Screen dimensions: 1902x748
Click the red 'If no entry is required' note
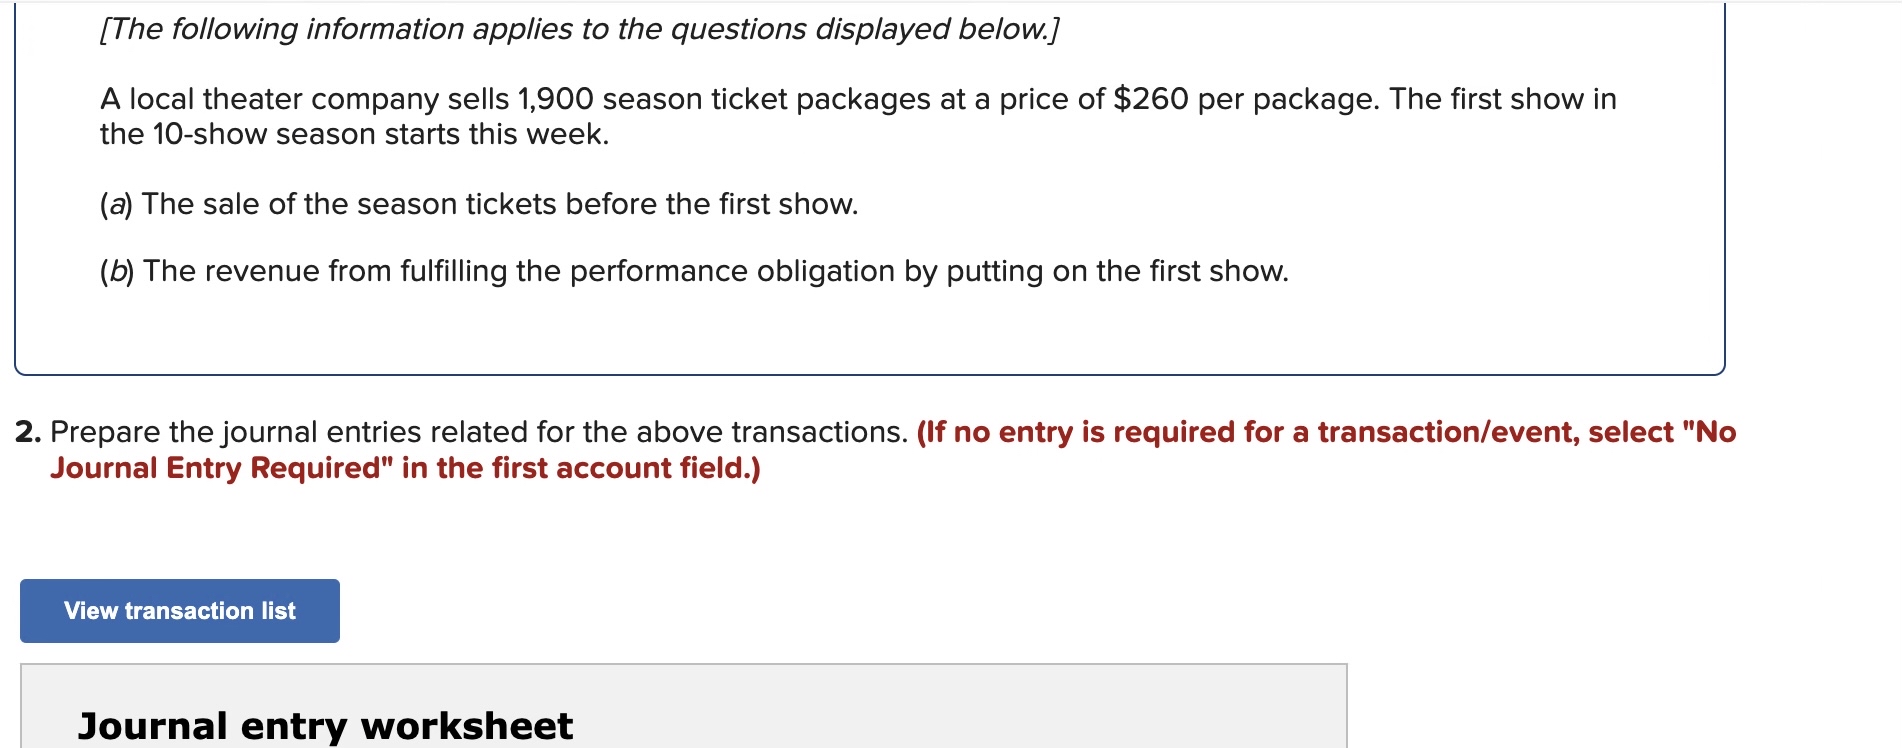(1326, 432)
